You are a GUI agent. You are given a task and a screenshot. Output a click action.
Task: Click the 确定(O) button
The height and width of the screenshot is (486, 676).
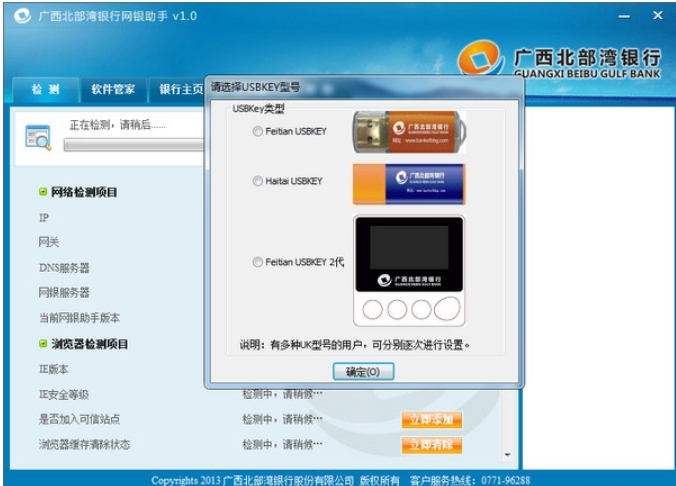pyautogui.click(x=363, y=372)
